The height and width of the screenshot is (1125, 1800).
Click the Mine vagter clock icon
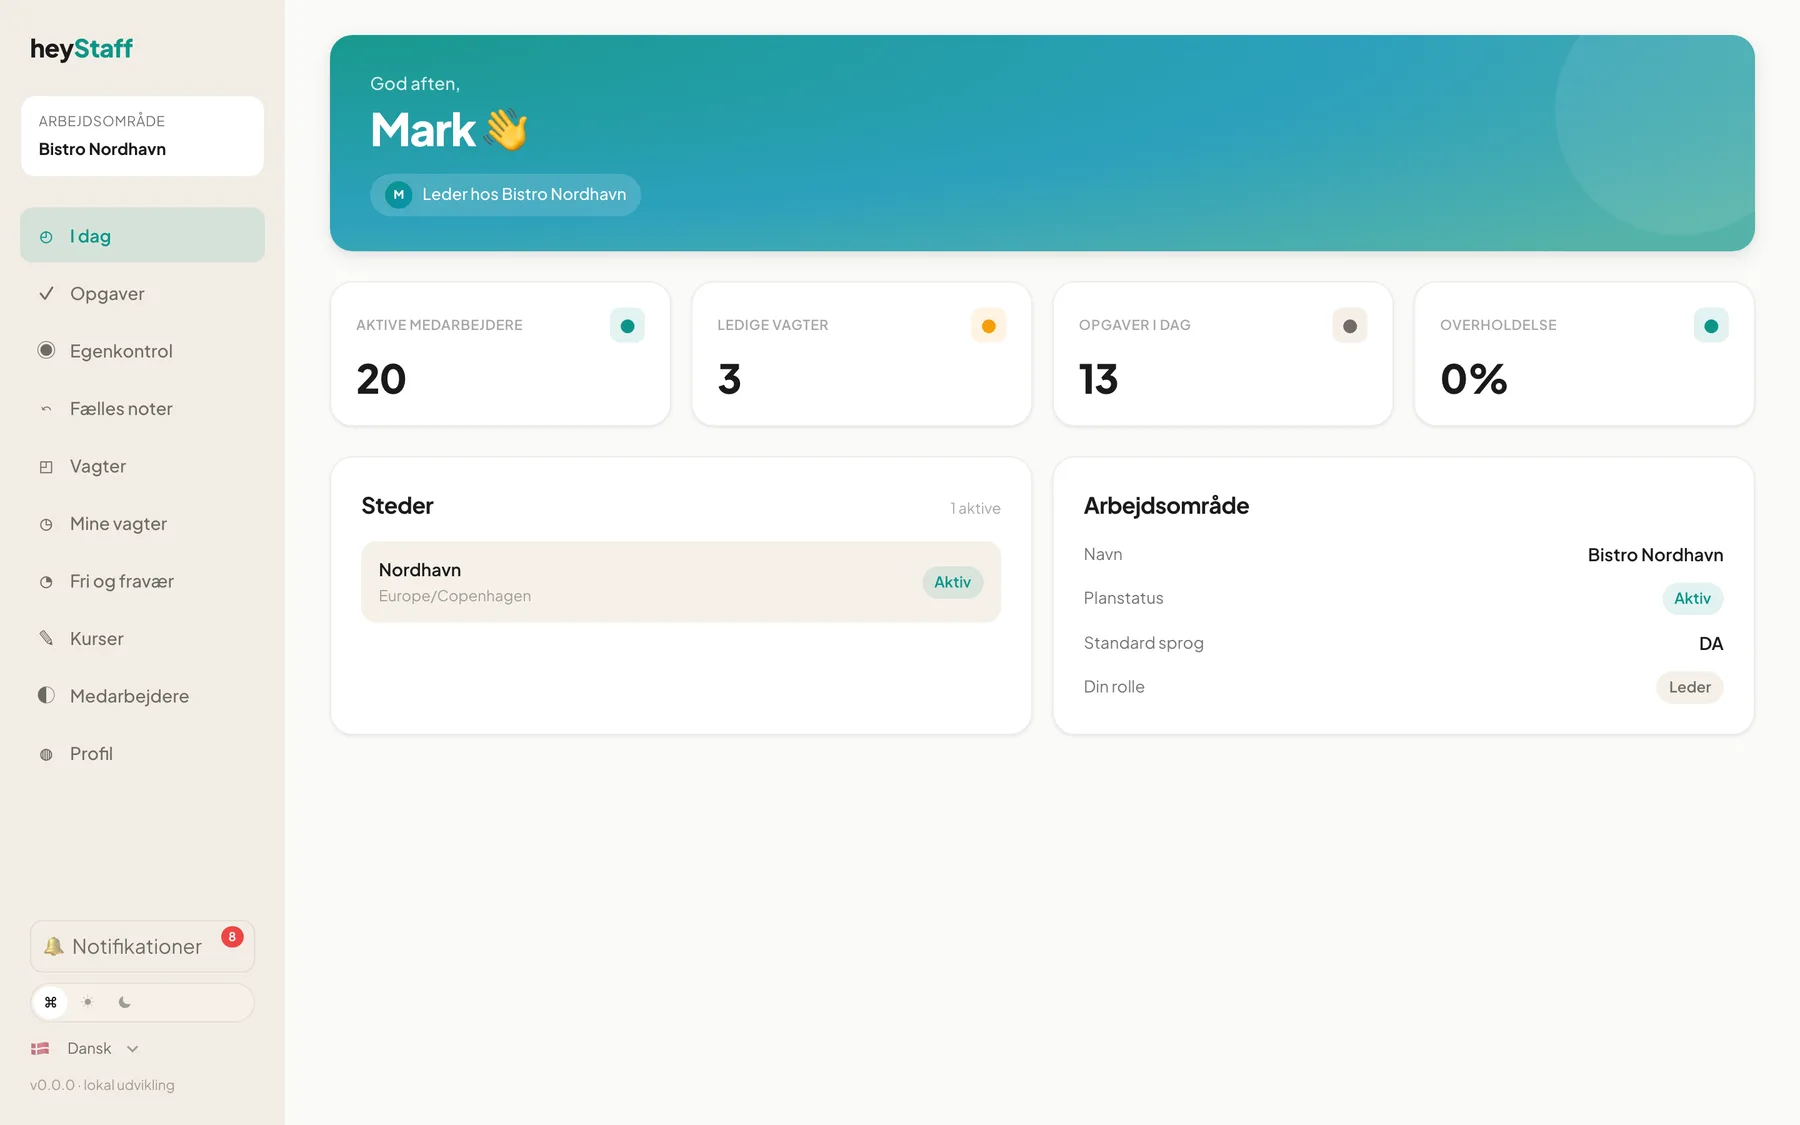point(46,524)
